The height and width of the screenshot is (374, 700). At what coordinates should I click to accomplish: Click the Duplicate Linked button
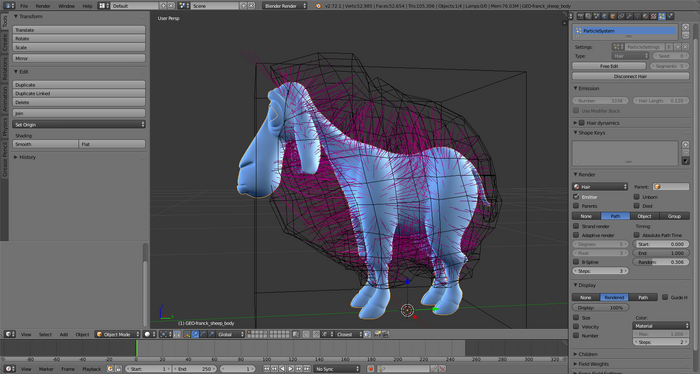click(79, 93)
